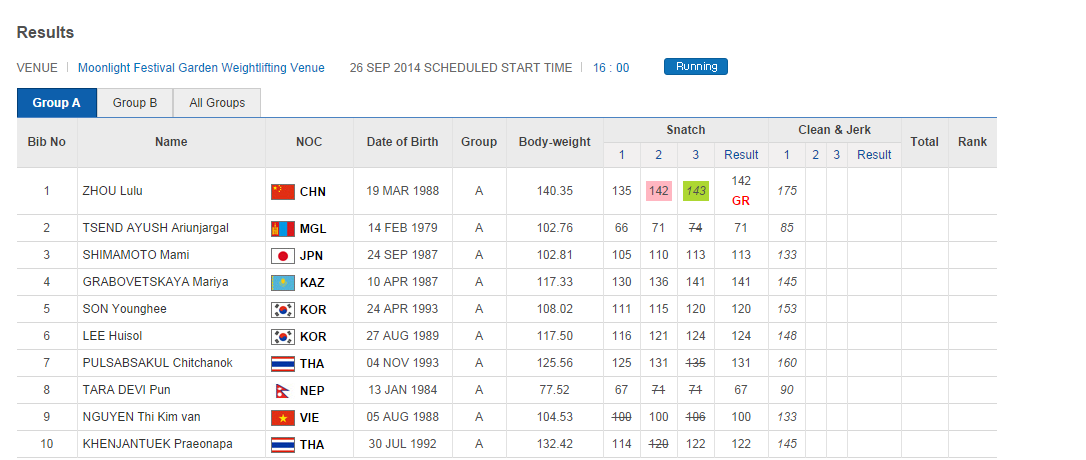This screenshot has height=460, width=1086.
Task: Click the Nepal flag icon
Action: (x=283, y=390)
